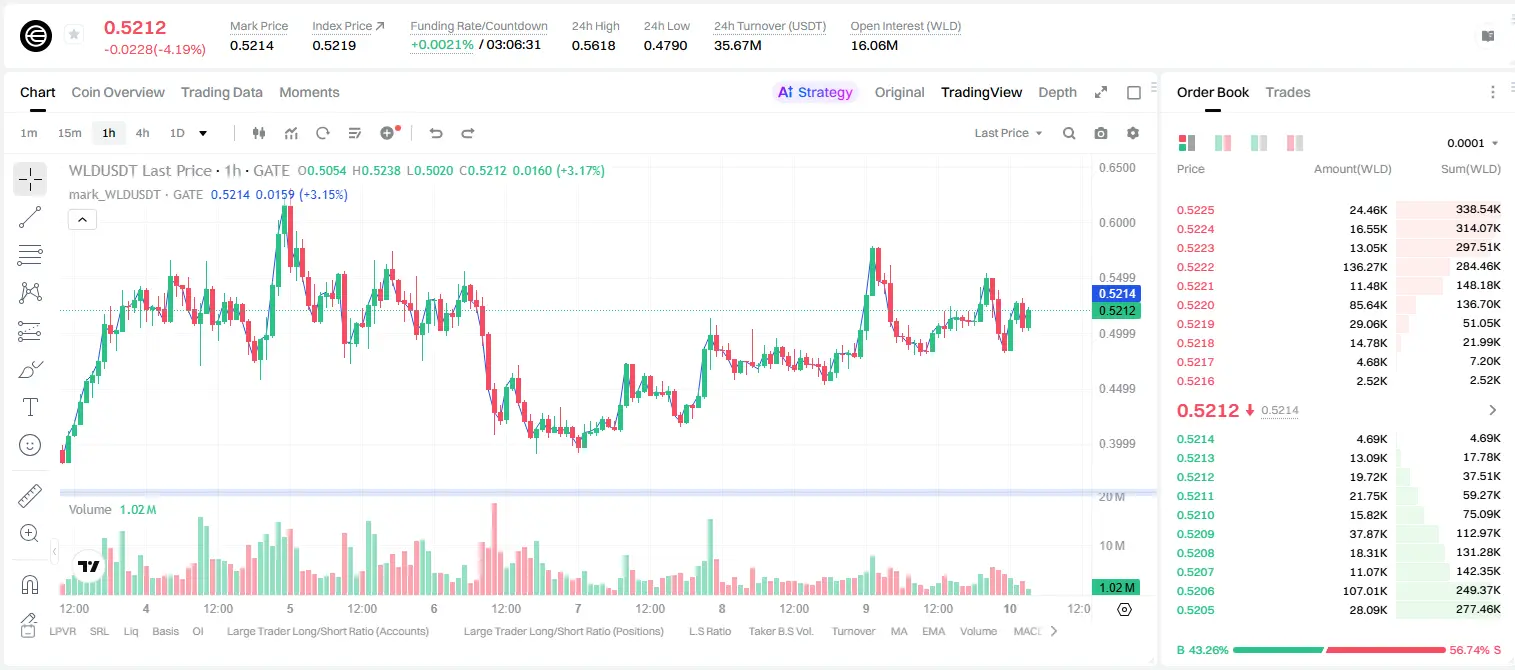
Task: Open chart settings gear icon
Action: (1133, 133)
